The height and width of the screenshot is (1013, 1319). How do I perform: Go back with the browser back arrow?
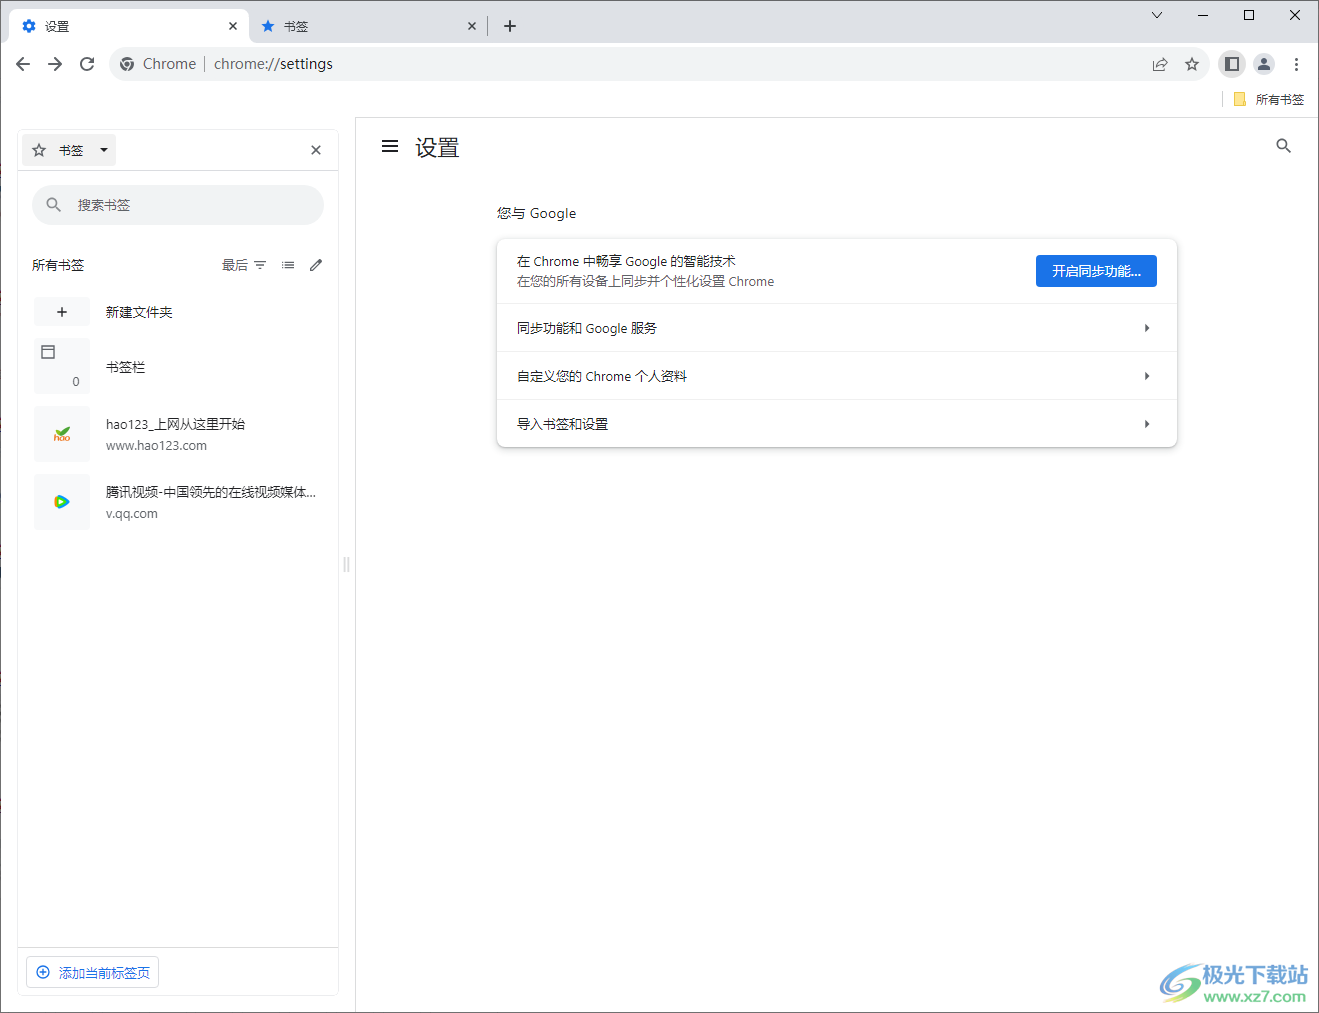tap(23, 64)
